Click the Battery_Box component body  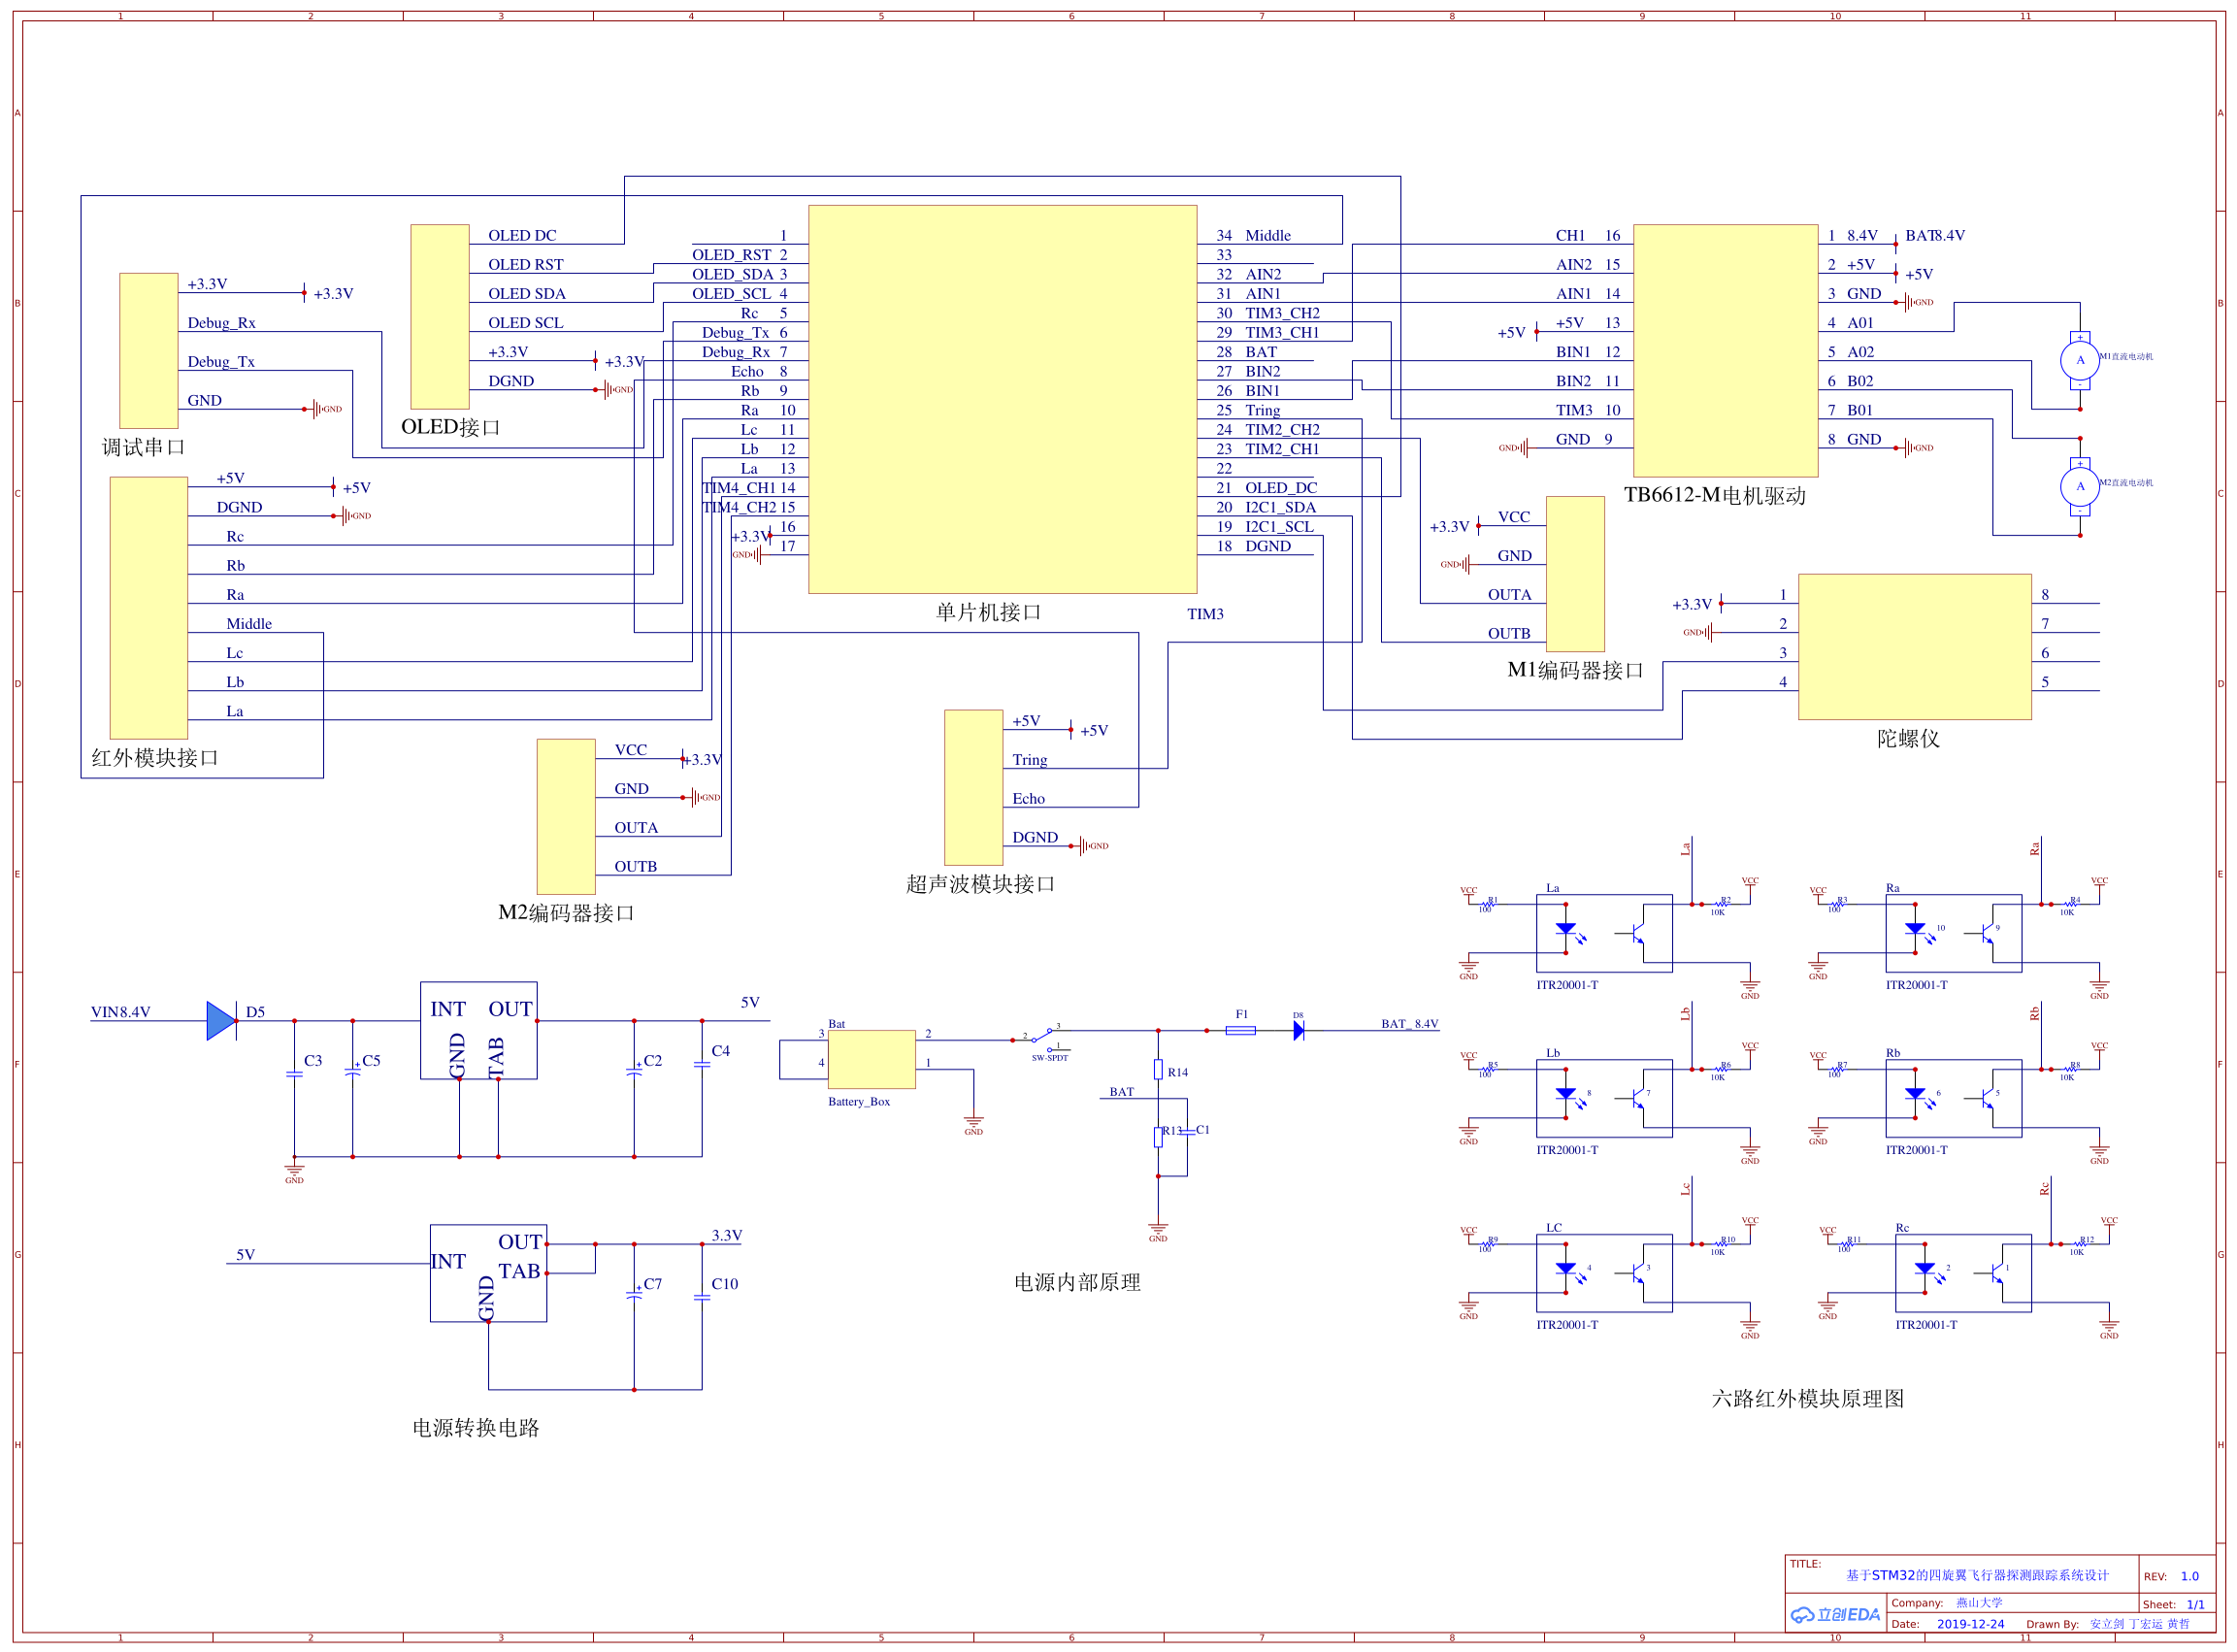[871, 1059]
